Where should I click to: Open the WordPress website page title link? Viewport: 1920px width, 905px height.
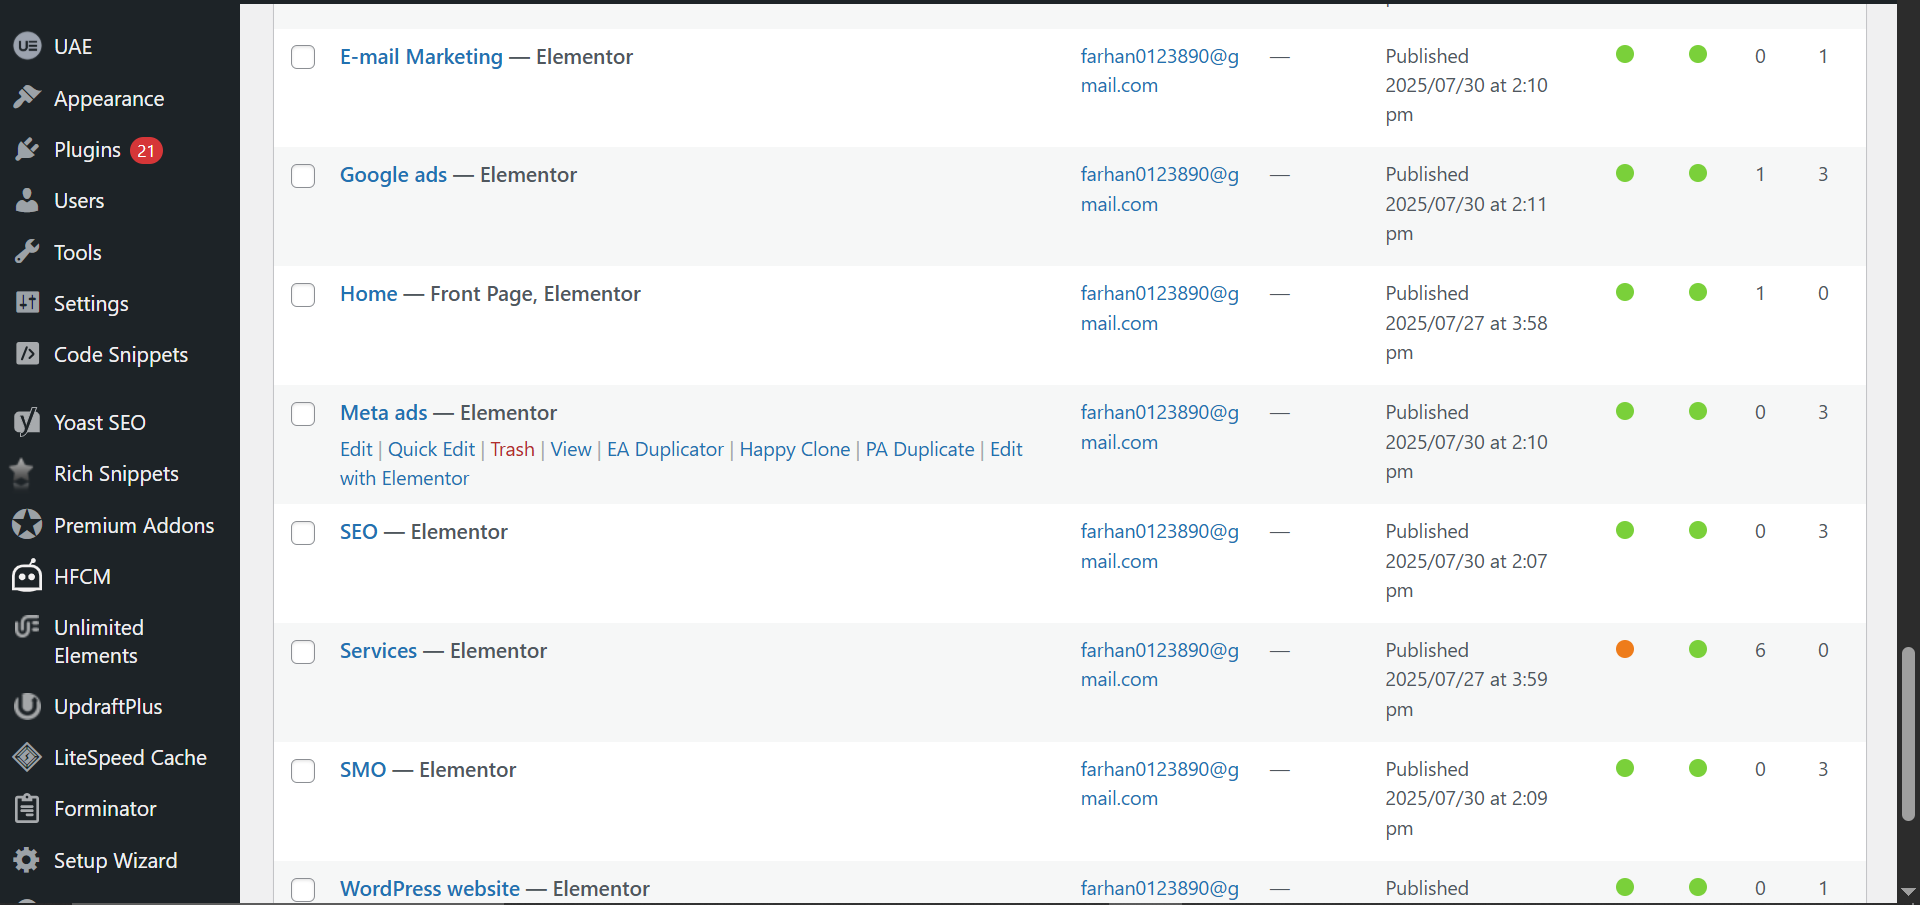click(430, 889)
